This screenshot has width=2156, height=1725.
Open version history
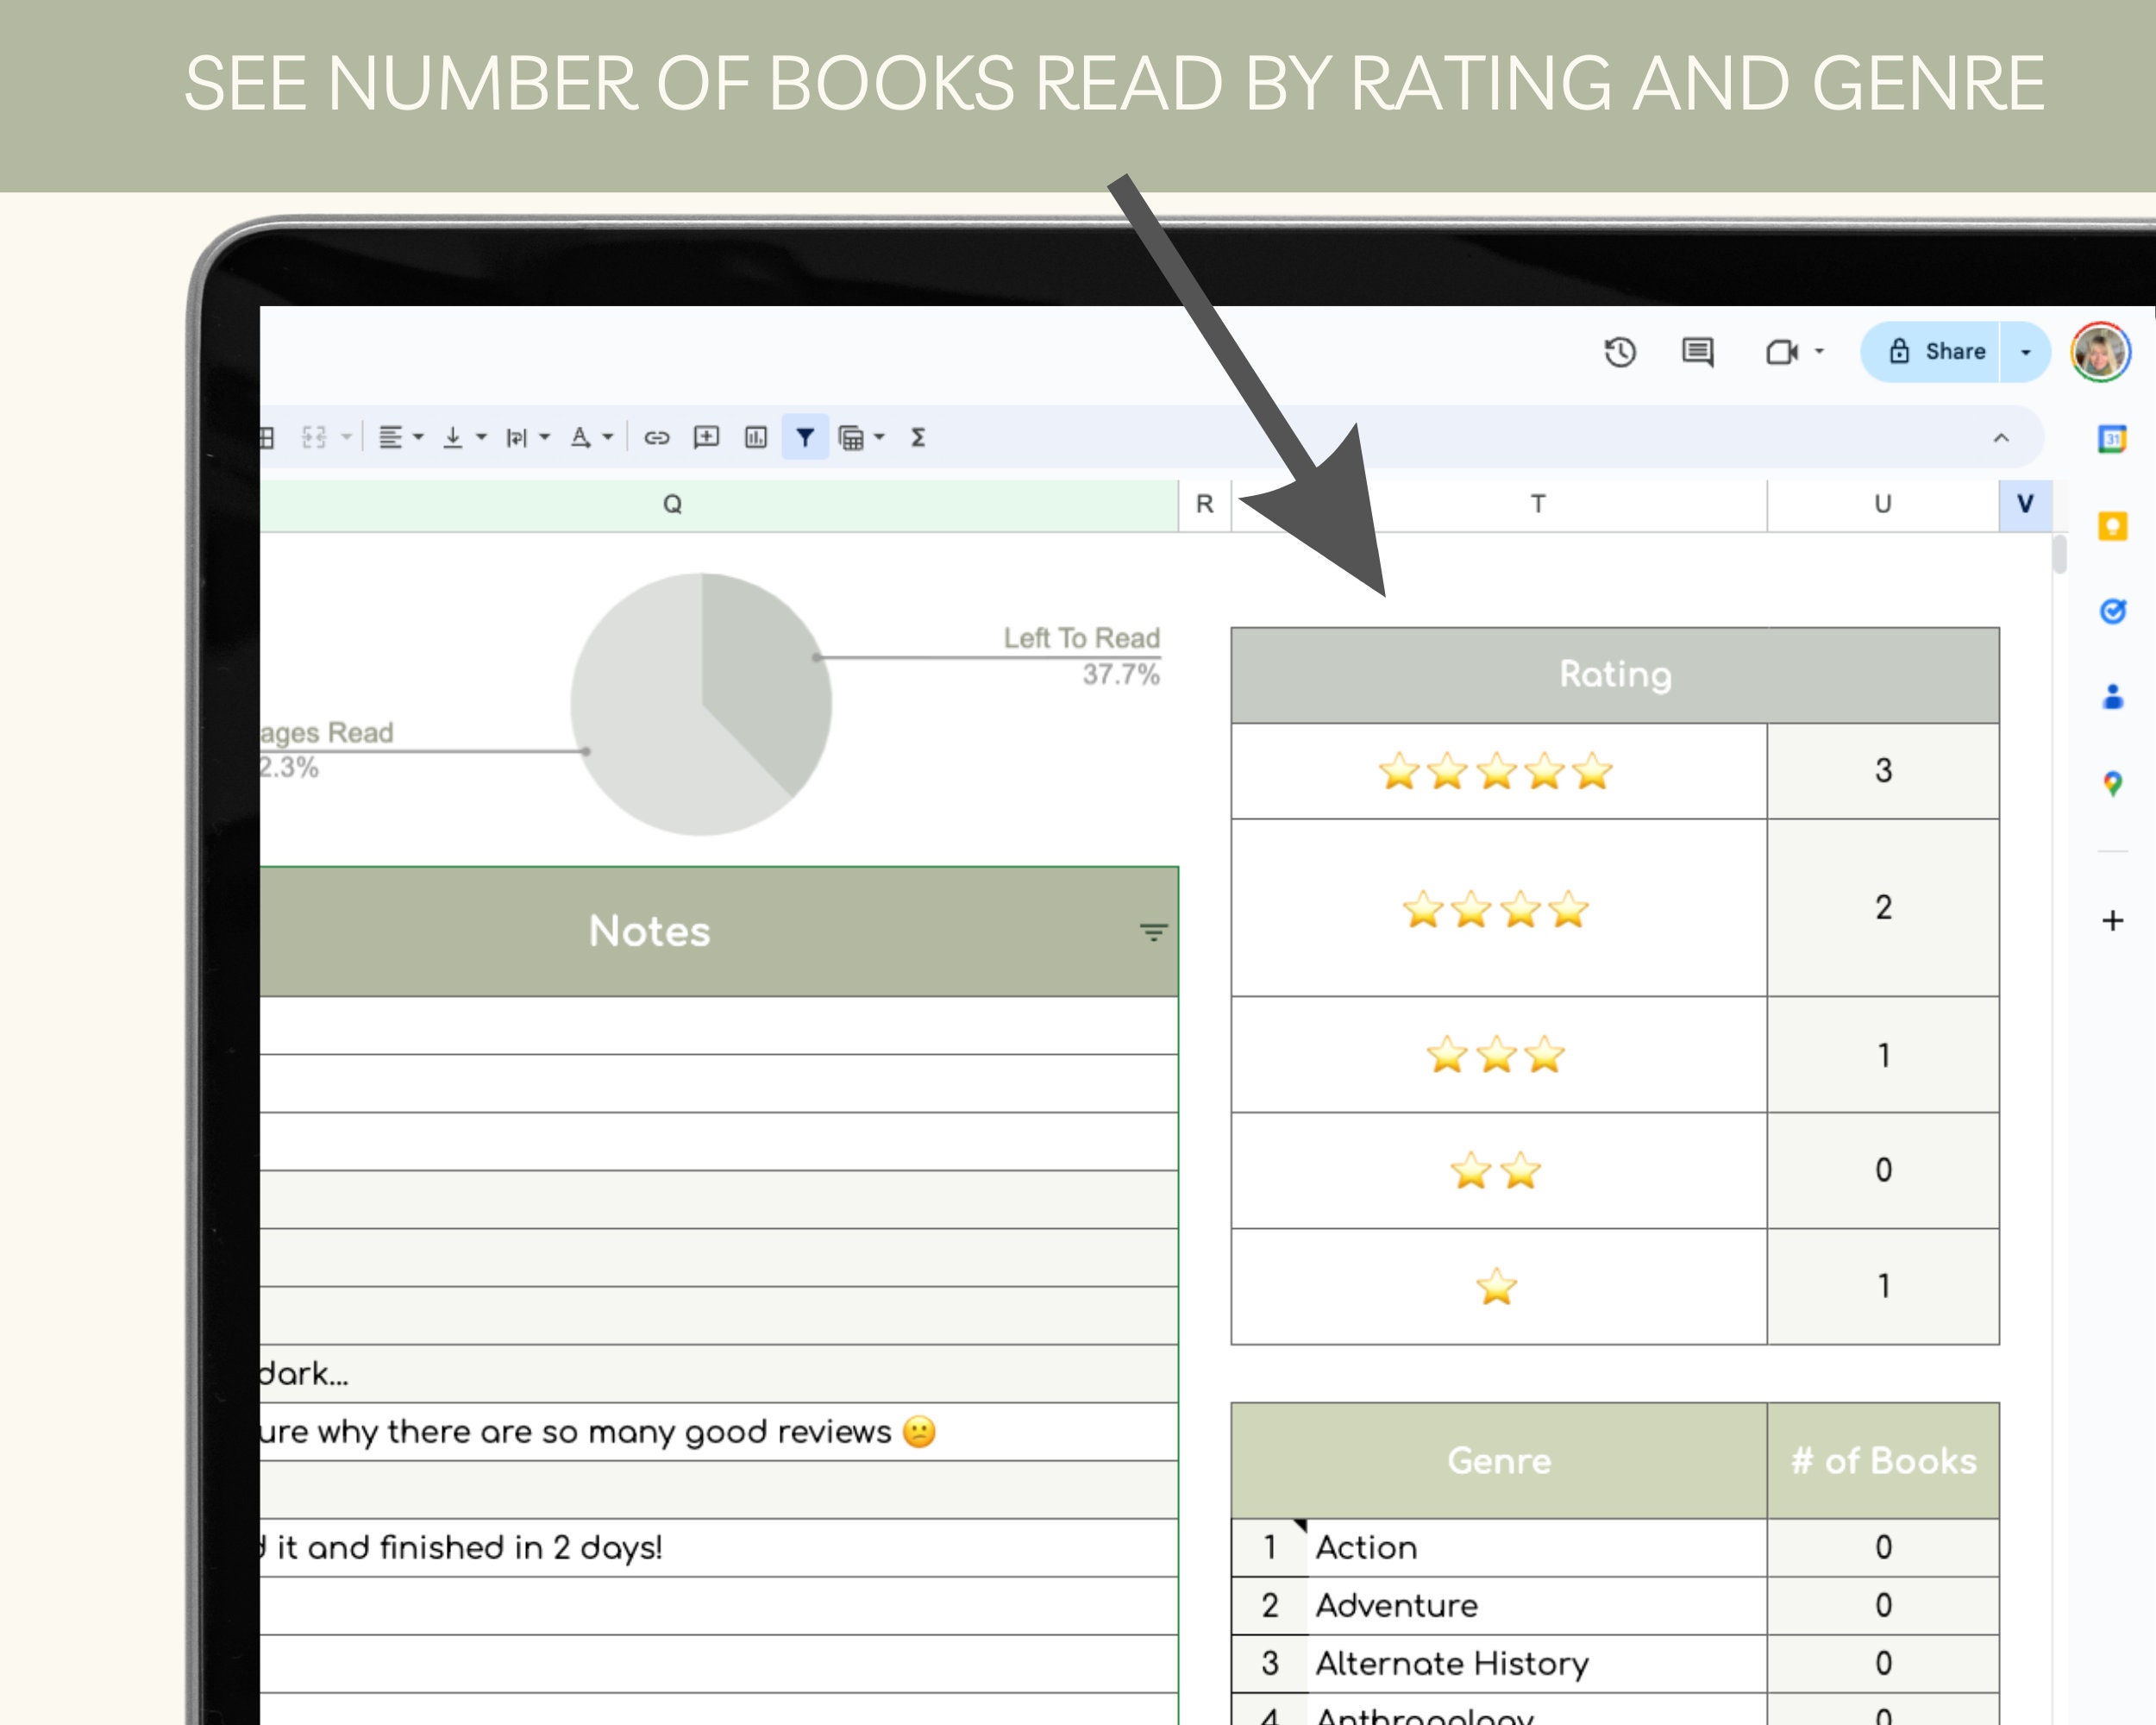[1620, 352]
